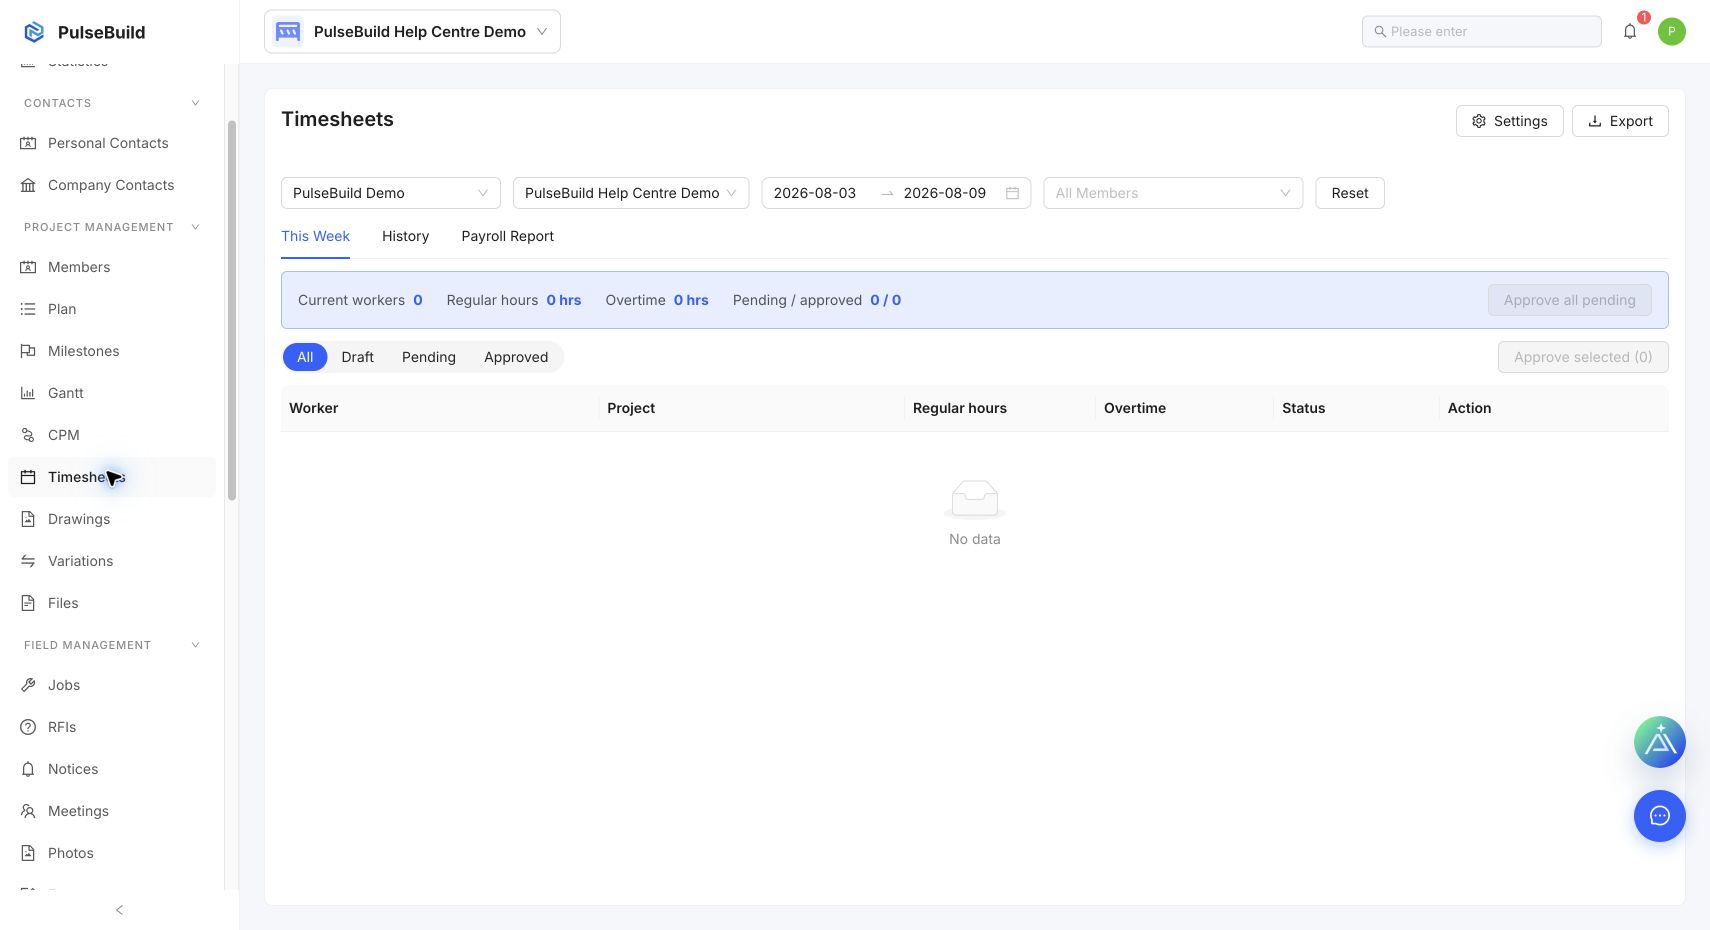Click the Drawings document icon

(28, 519)
